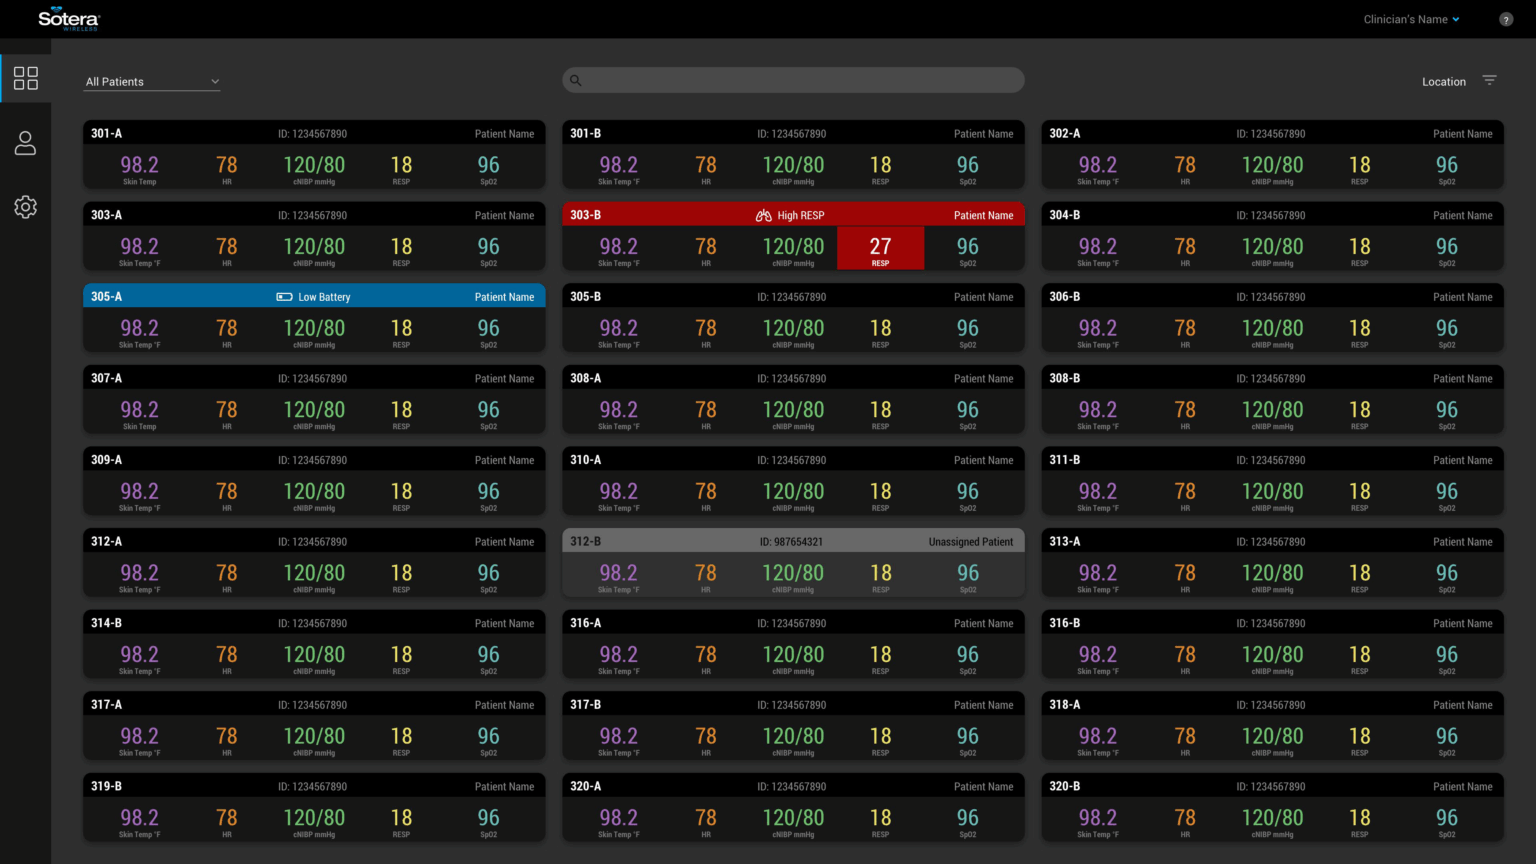Click the Location sort label
This screenshot has height=864, width=1536.
(x=1444, y=82)
